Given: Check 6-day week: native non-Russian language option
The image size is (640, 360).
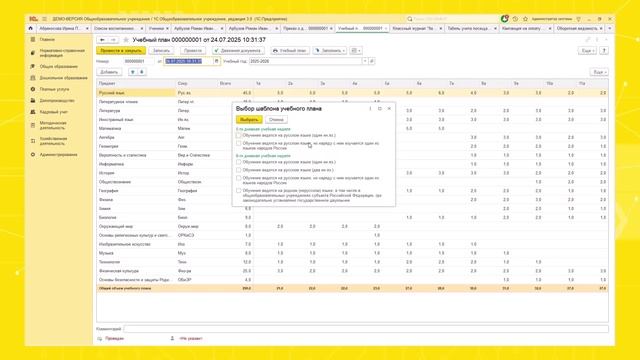Looking at the screenshot, I should click(x=239, y=191).
